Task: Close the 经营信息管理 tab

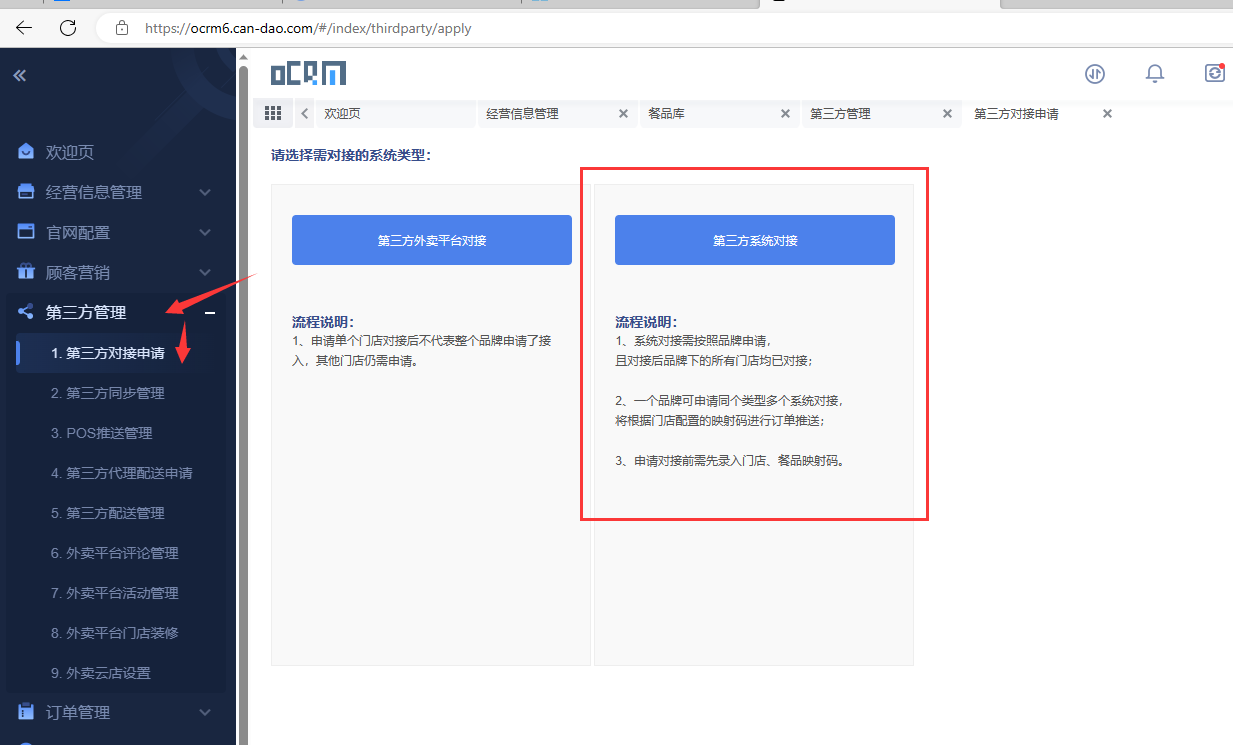Action: 623,114
